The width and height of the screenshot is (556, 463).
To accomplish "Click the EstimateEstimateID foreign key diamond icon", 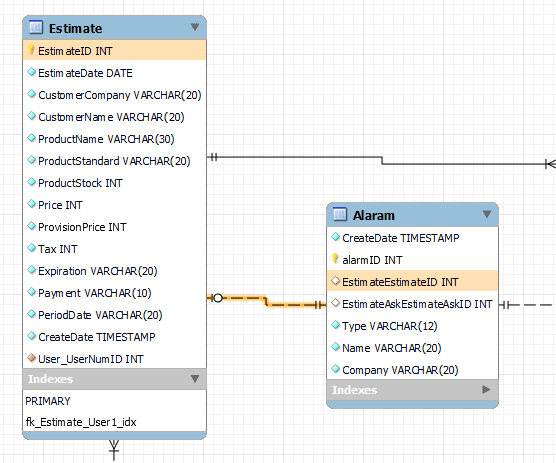I will click(x=335, y=281).
